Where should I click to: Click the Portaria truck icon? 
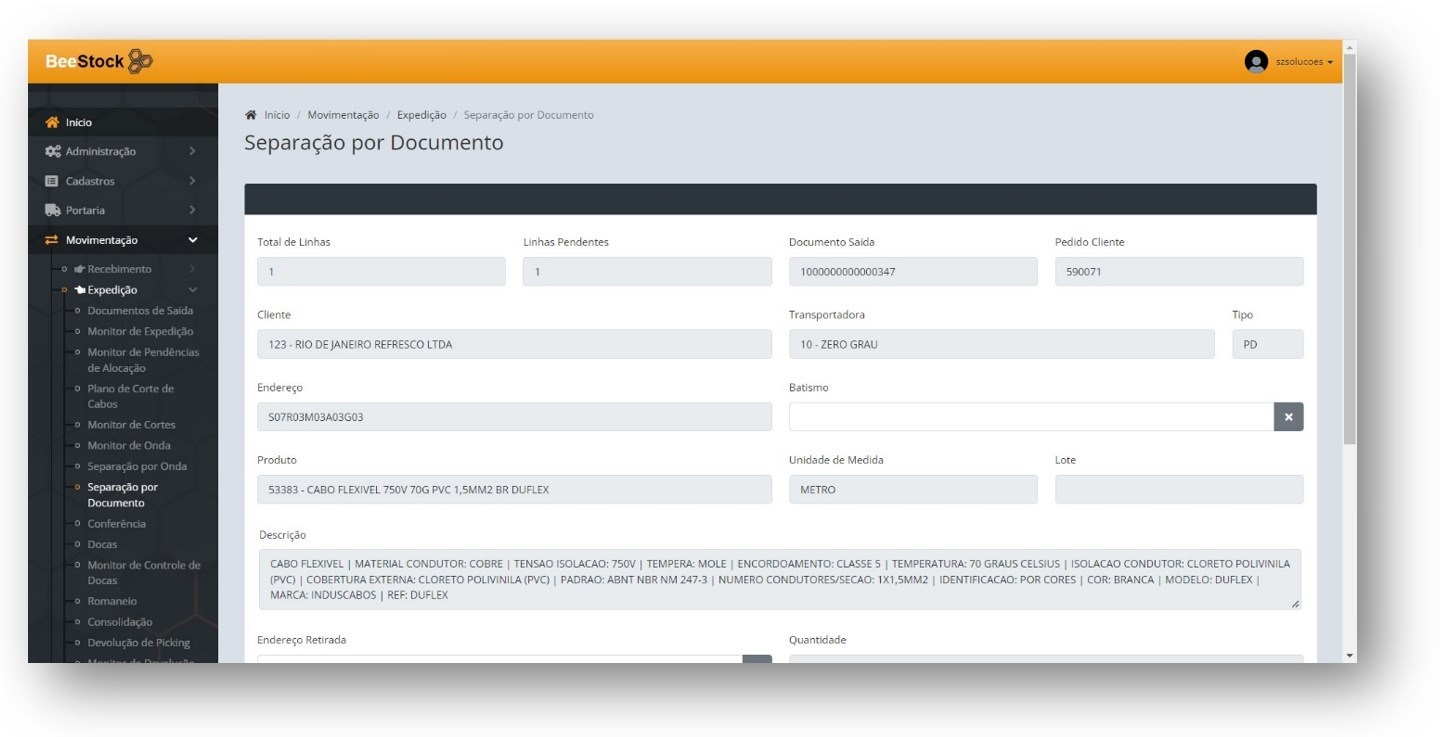click(52, 210)
